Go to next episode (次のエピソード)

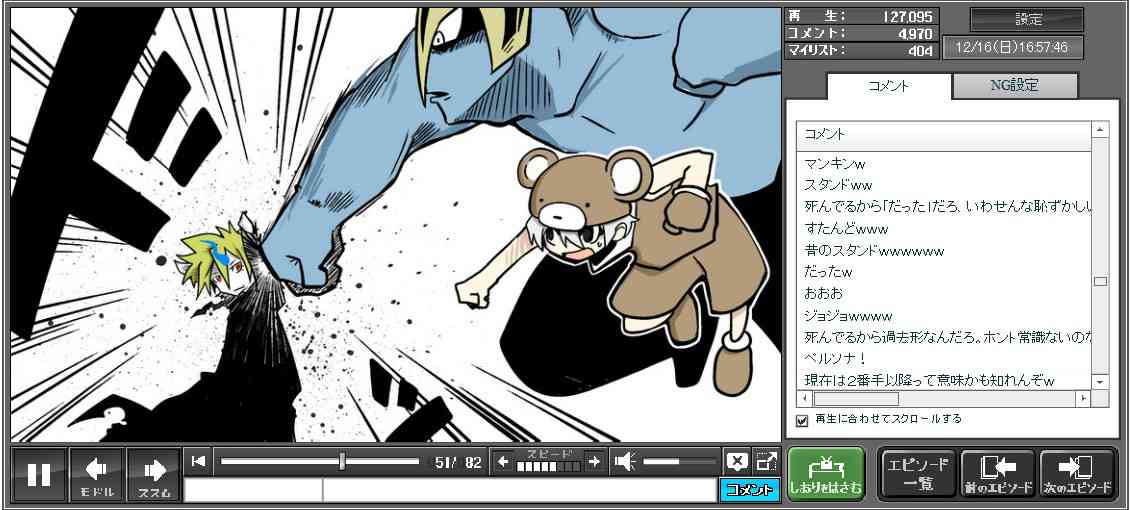point(1077,474)
